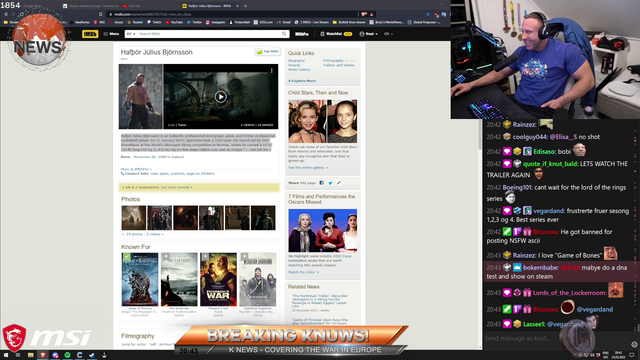
Task: Click See more awards link
Action: pos(177,187)
